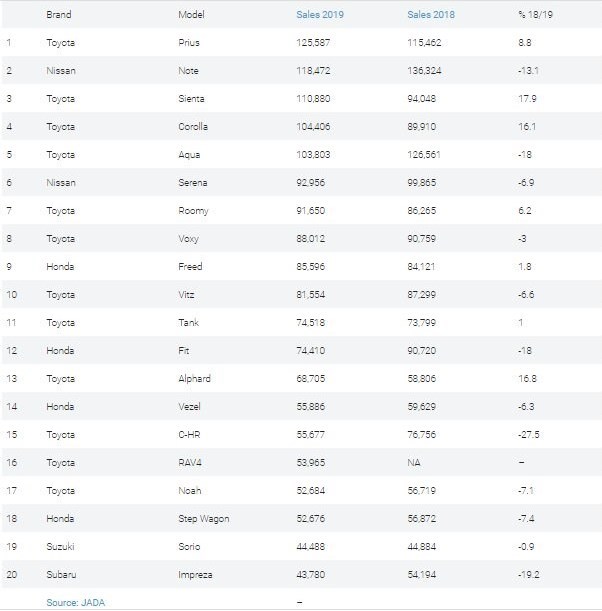Click the Step Wagon model cell
Viewport: 602px width, 611px height.
click(204, 519)
